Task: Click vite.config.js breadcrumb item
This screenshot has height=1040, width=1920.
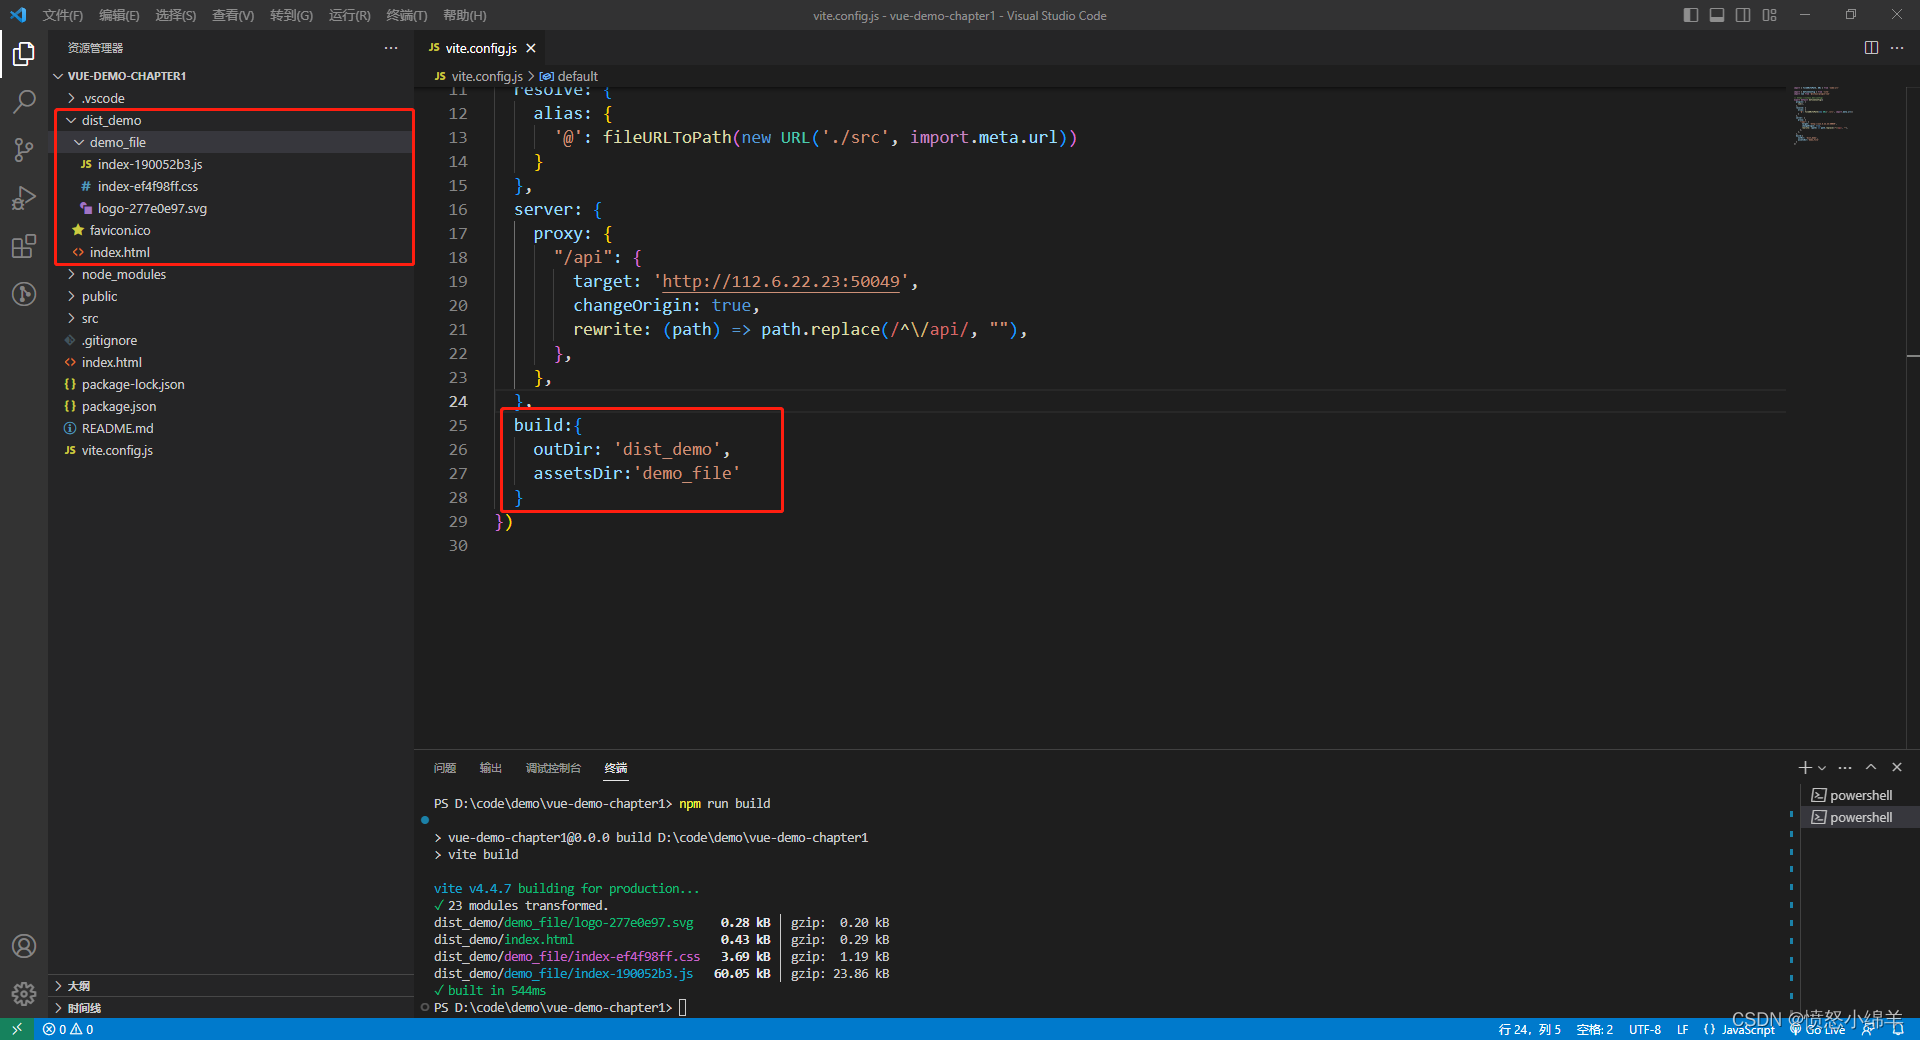Action: point(479,76)
